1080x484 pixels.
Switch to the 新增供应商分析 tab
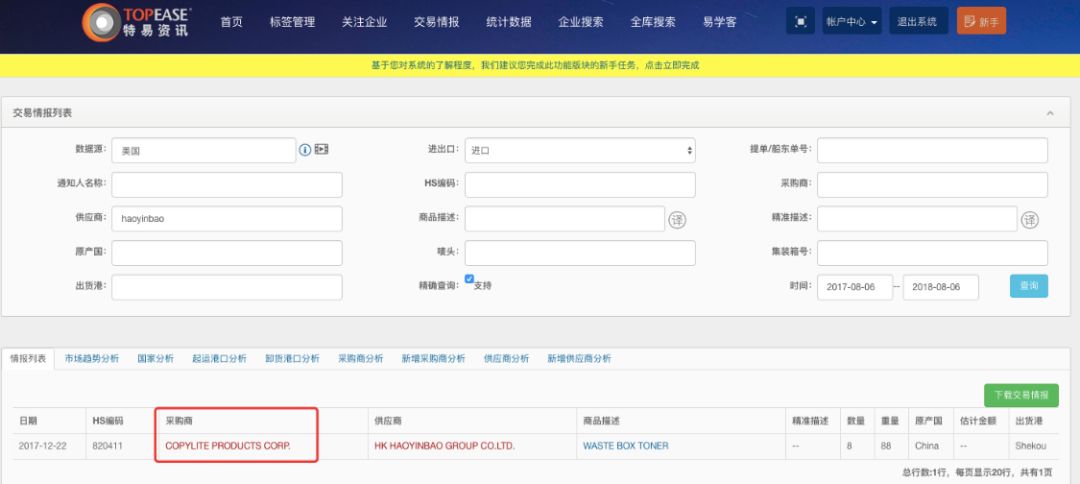coord(579,358)
